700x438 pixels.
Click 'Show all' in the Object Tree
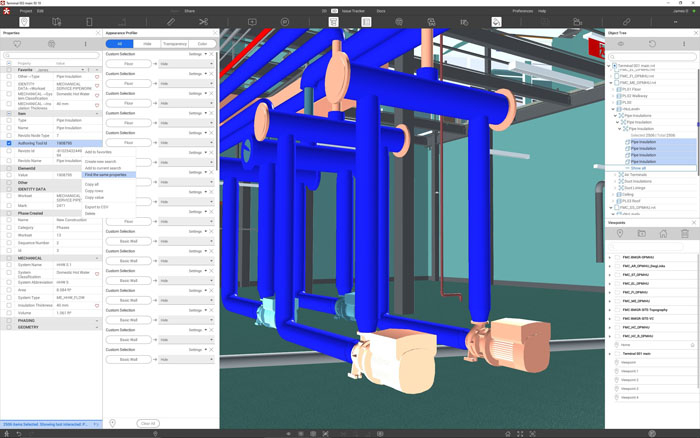637,168
